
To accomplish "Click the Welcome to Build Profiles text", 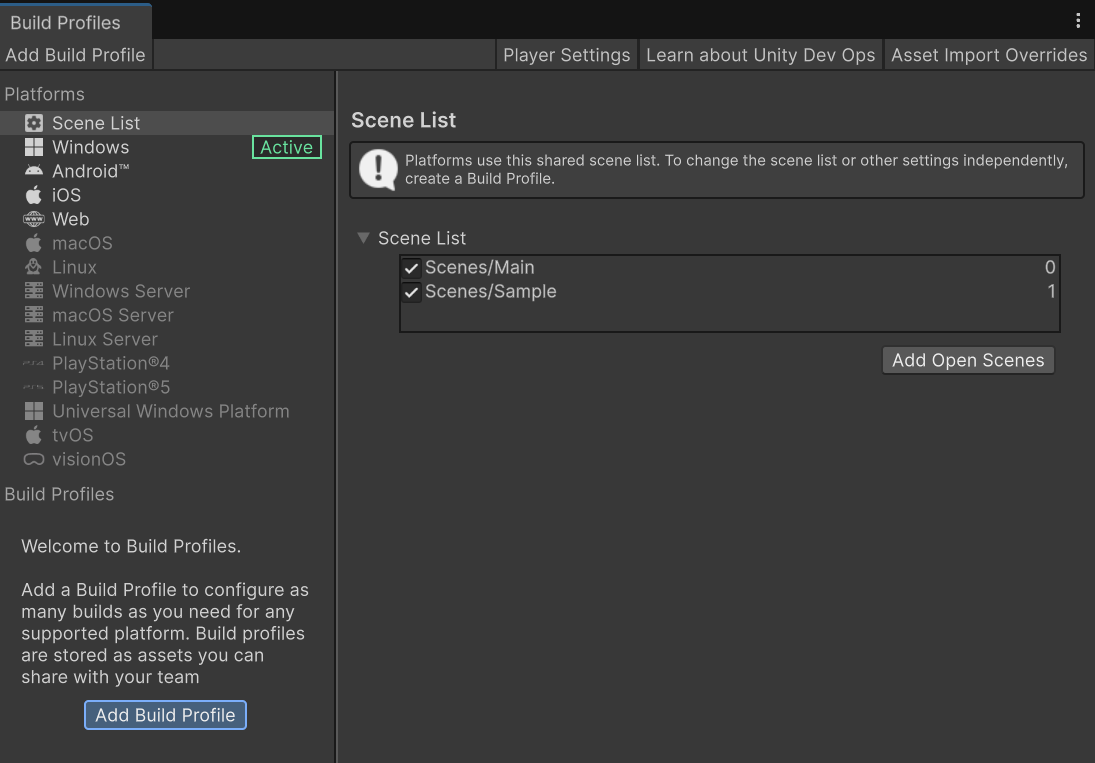I will [x=131, y=546].
